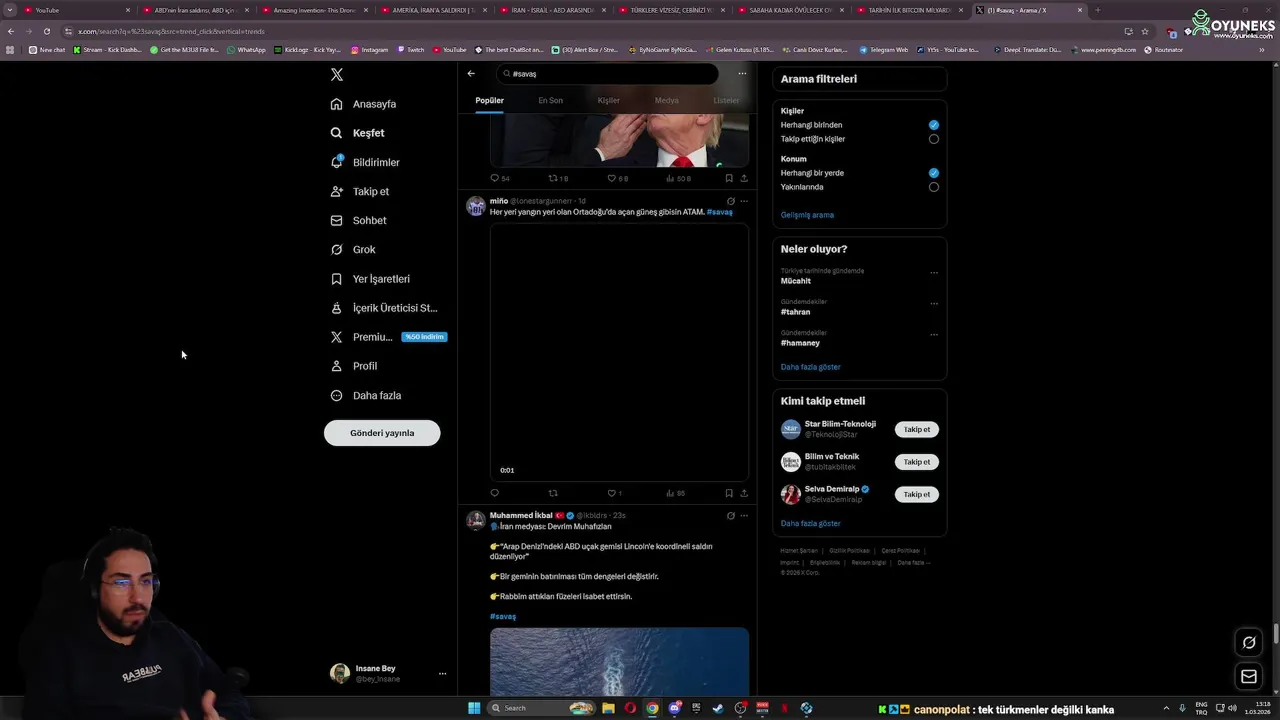Screen dimensions: 1280x720
Task: Click the #savaş search field
Action: [x=607, y=73]
